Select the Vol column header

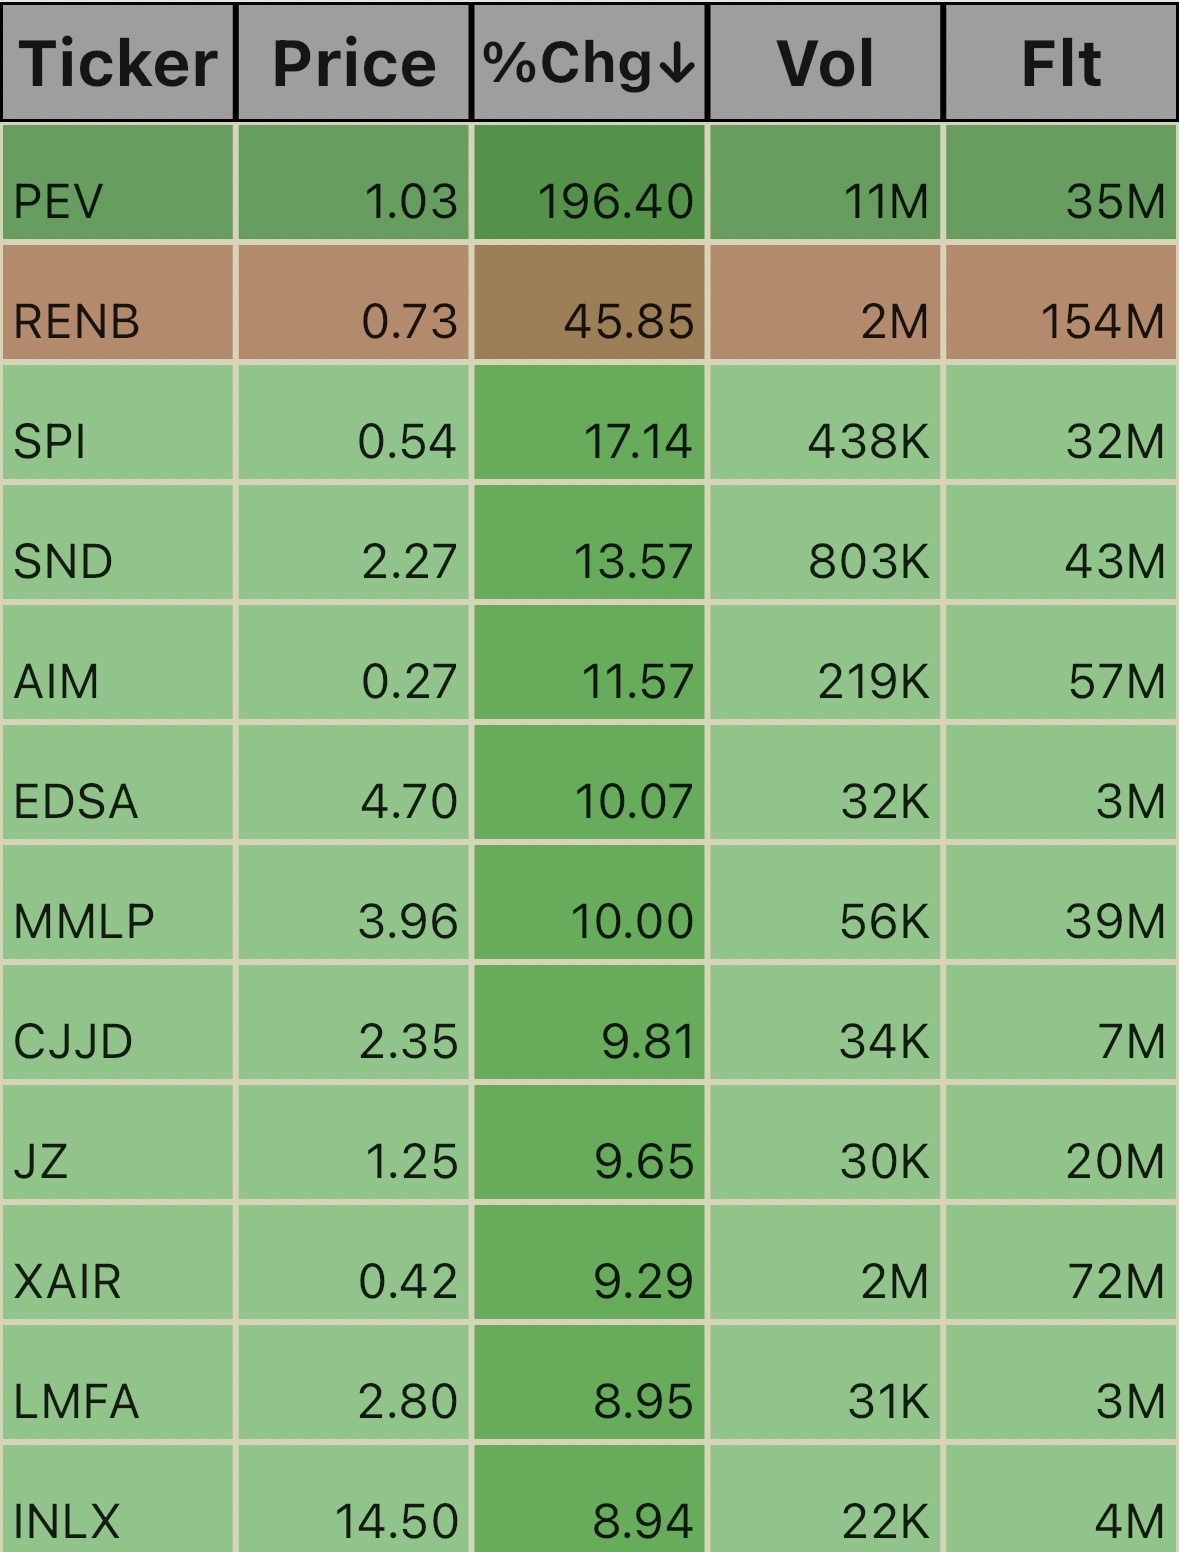coord(825,62)
